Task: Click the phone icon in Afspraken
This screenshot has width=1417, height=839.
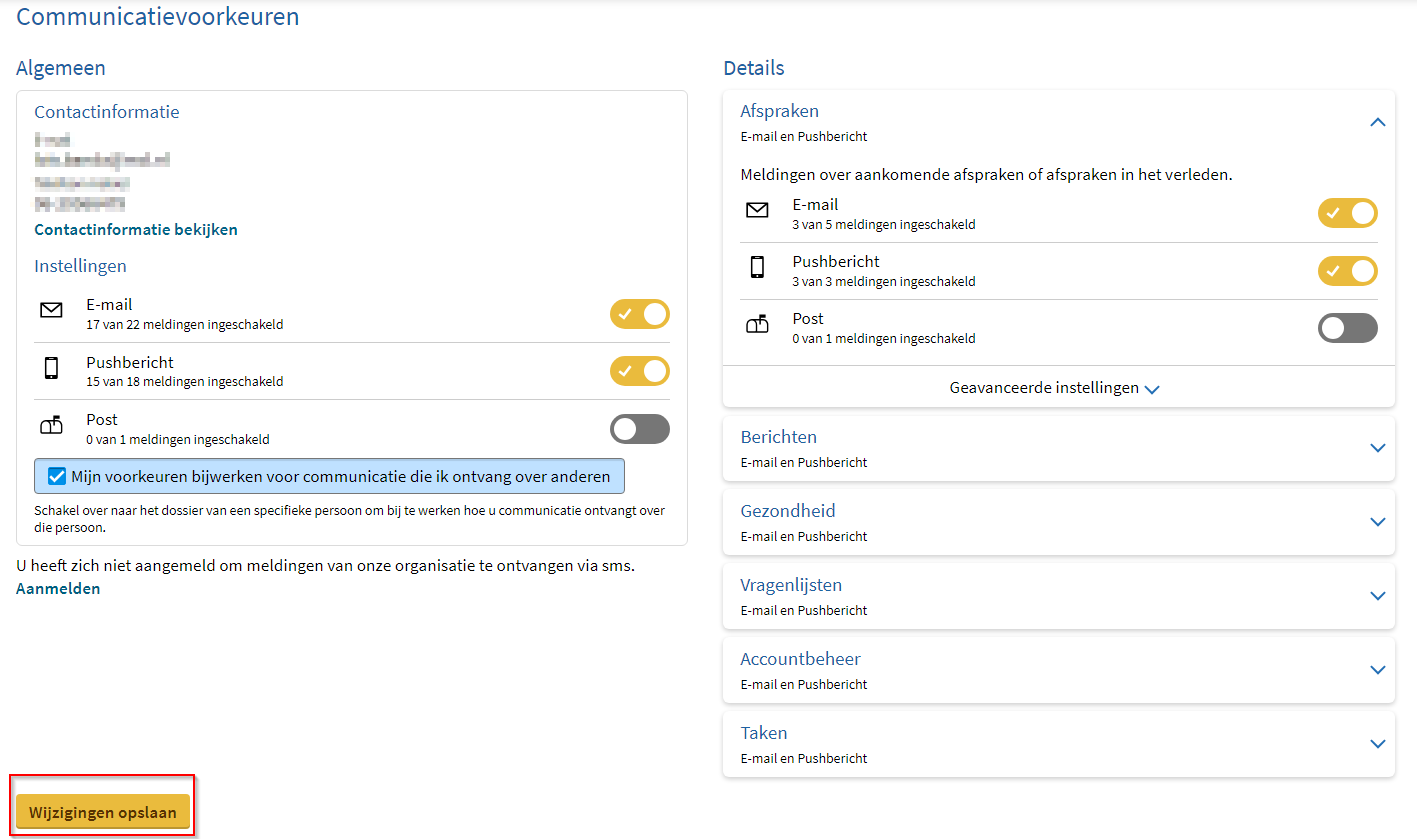Action: point(757,268)
